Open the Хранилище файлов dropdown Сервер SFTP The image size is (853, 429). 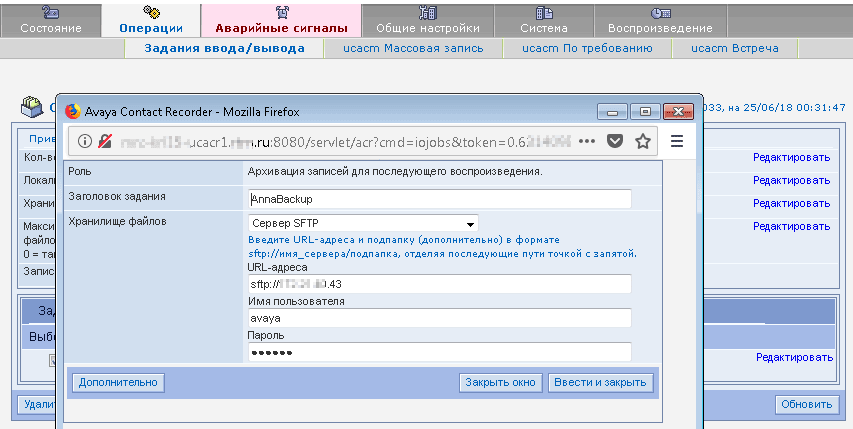363,223
